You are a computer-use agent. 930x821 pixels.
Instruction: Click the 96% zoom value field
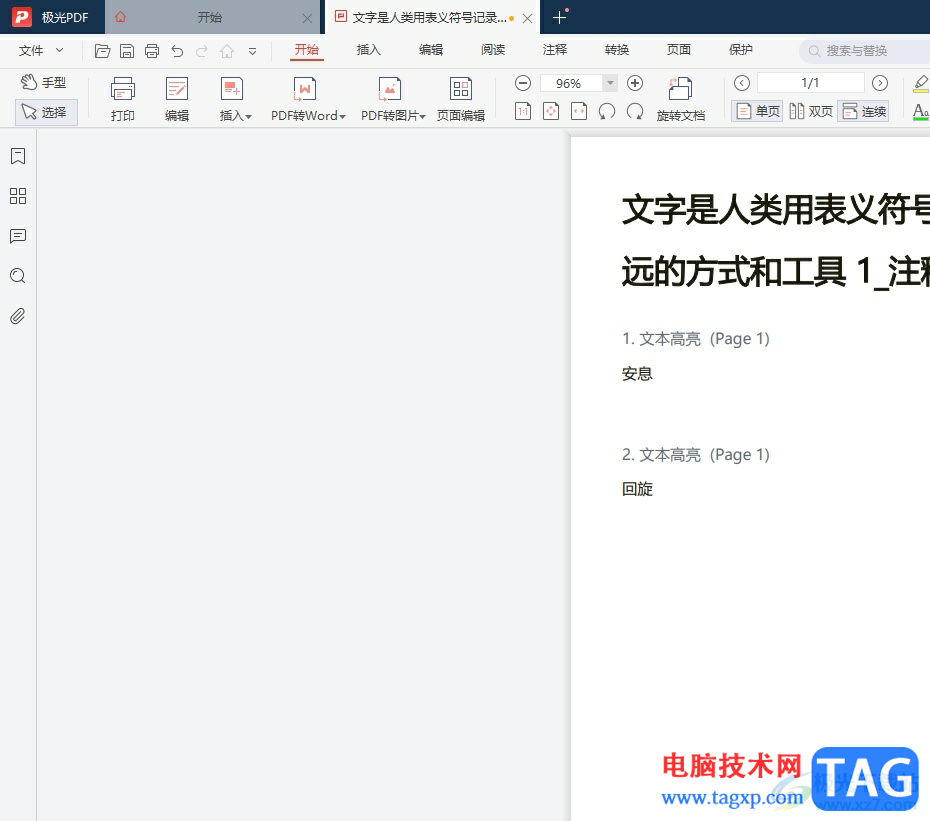click(x=571, y=83)
